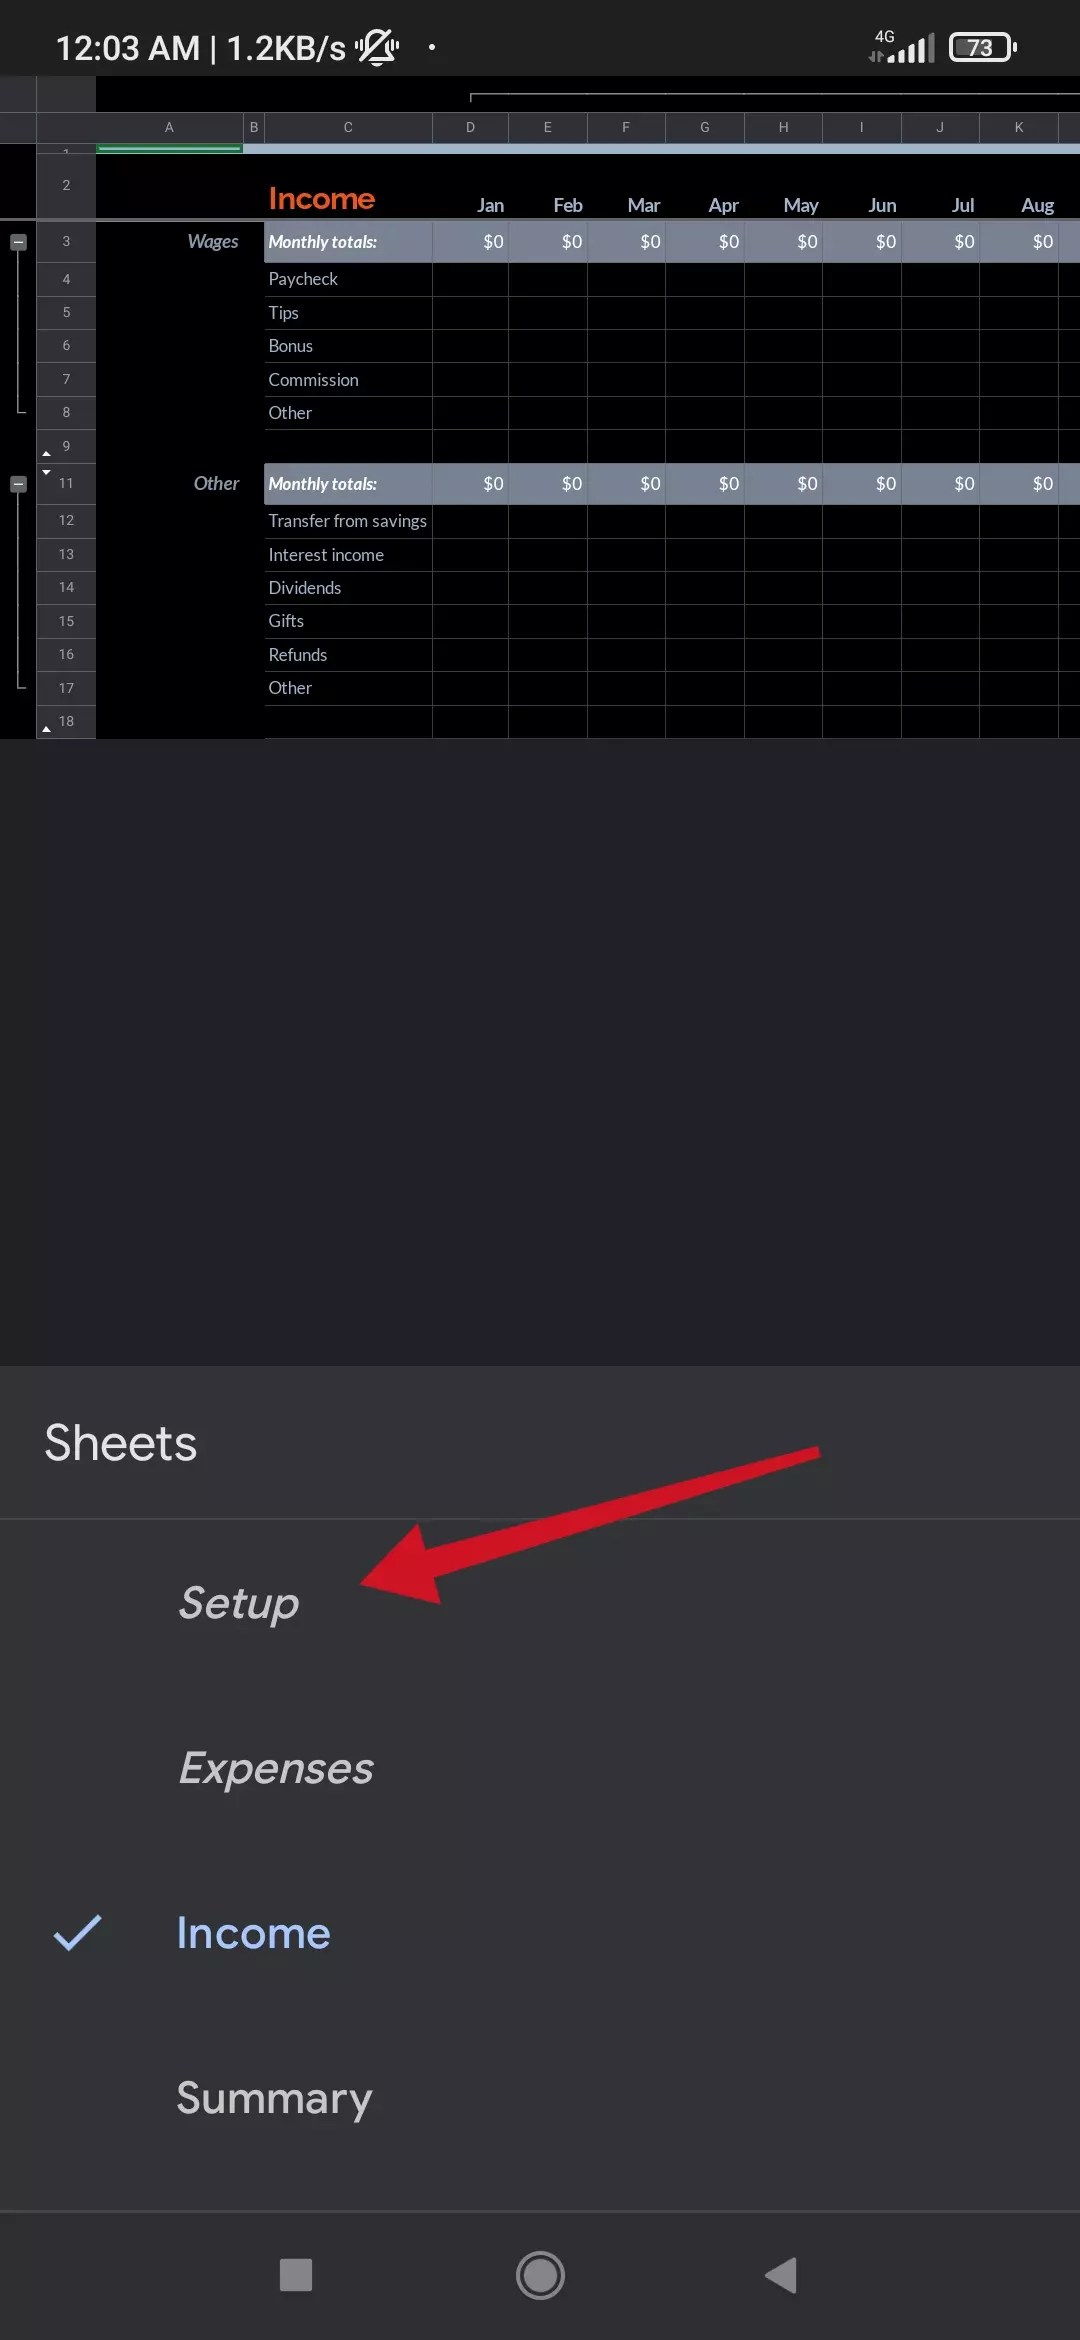Image resolution: width=1080 pixels, height=2340 pixels.
Task: Tap the muted notification icon in status bar
Action: click(378, 45)
